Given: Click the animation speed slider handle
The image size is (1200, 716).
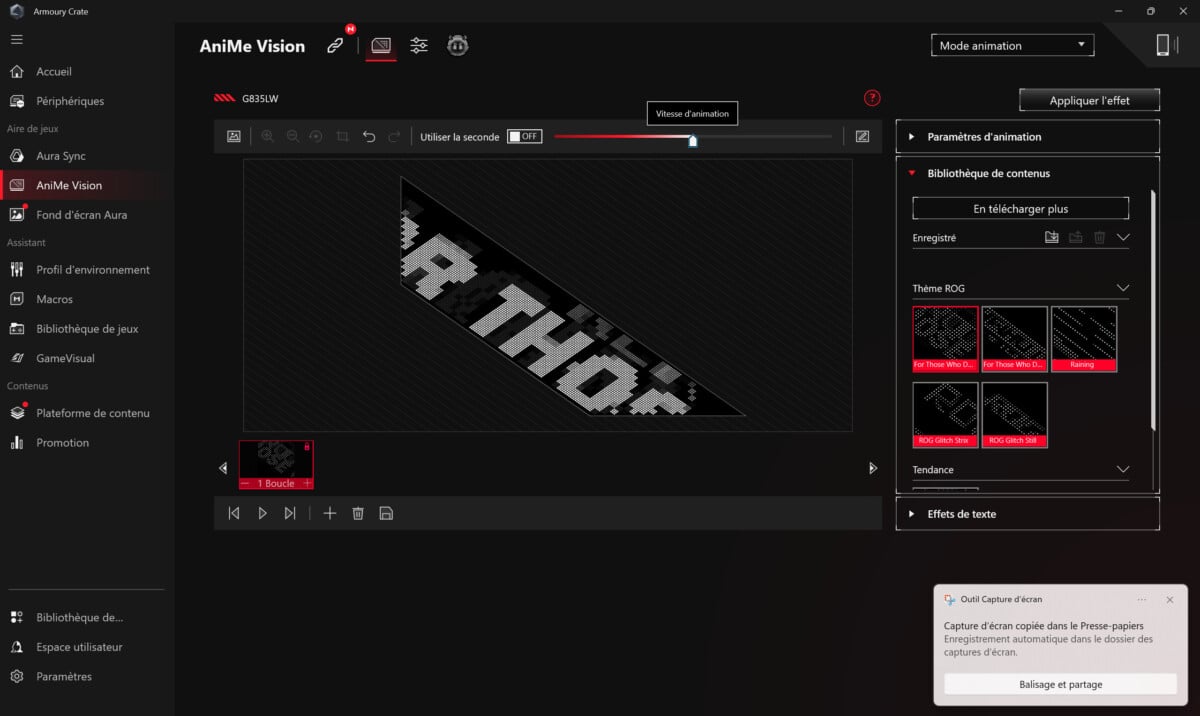Looking at the screenshot, I should coord(693,140).
